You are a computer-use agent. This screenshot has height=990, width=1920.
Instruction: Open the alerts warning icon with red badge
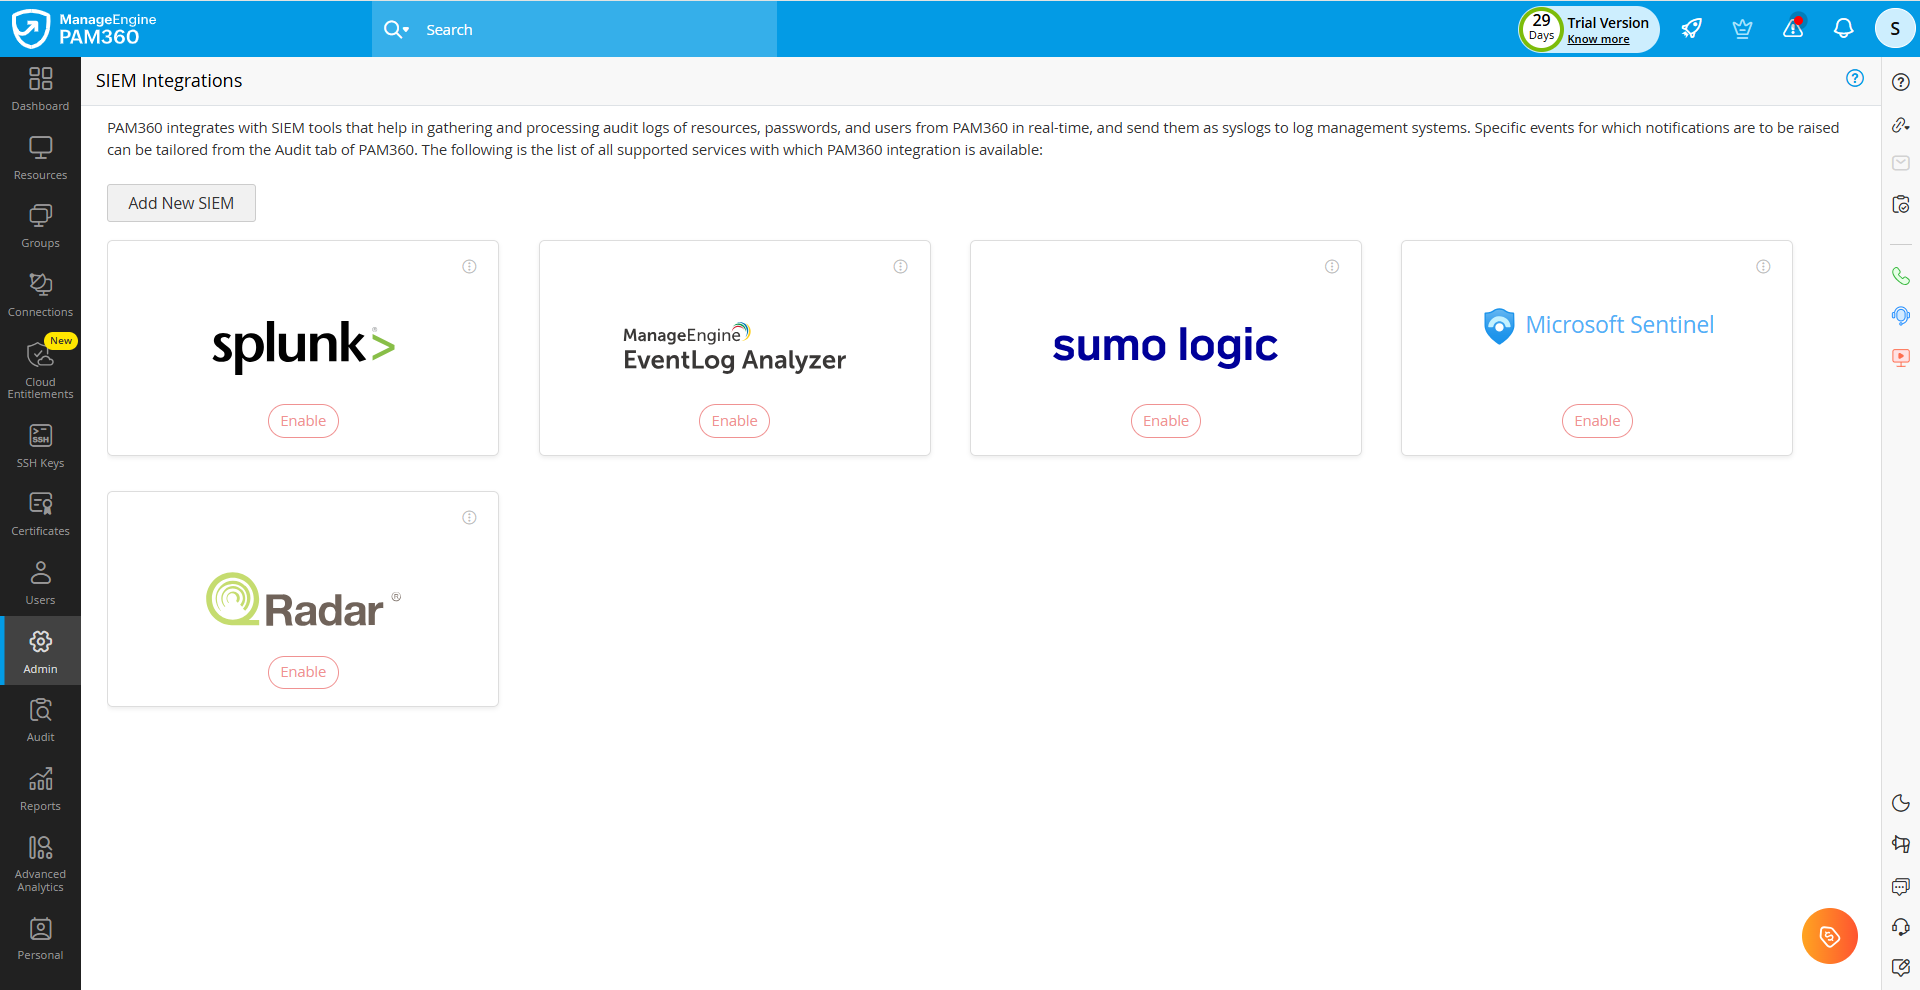(x=1792, y=29)
